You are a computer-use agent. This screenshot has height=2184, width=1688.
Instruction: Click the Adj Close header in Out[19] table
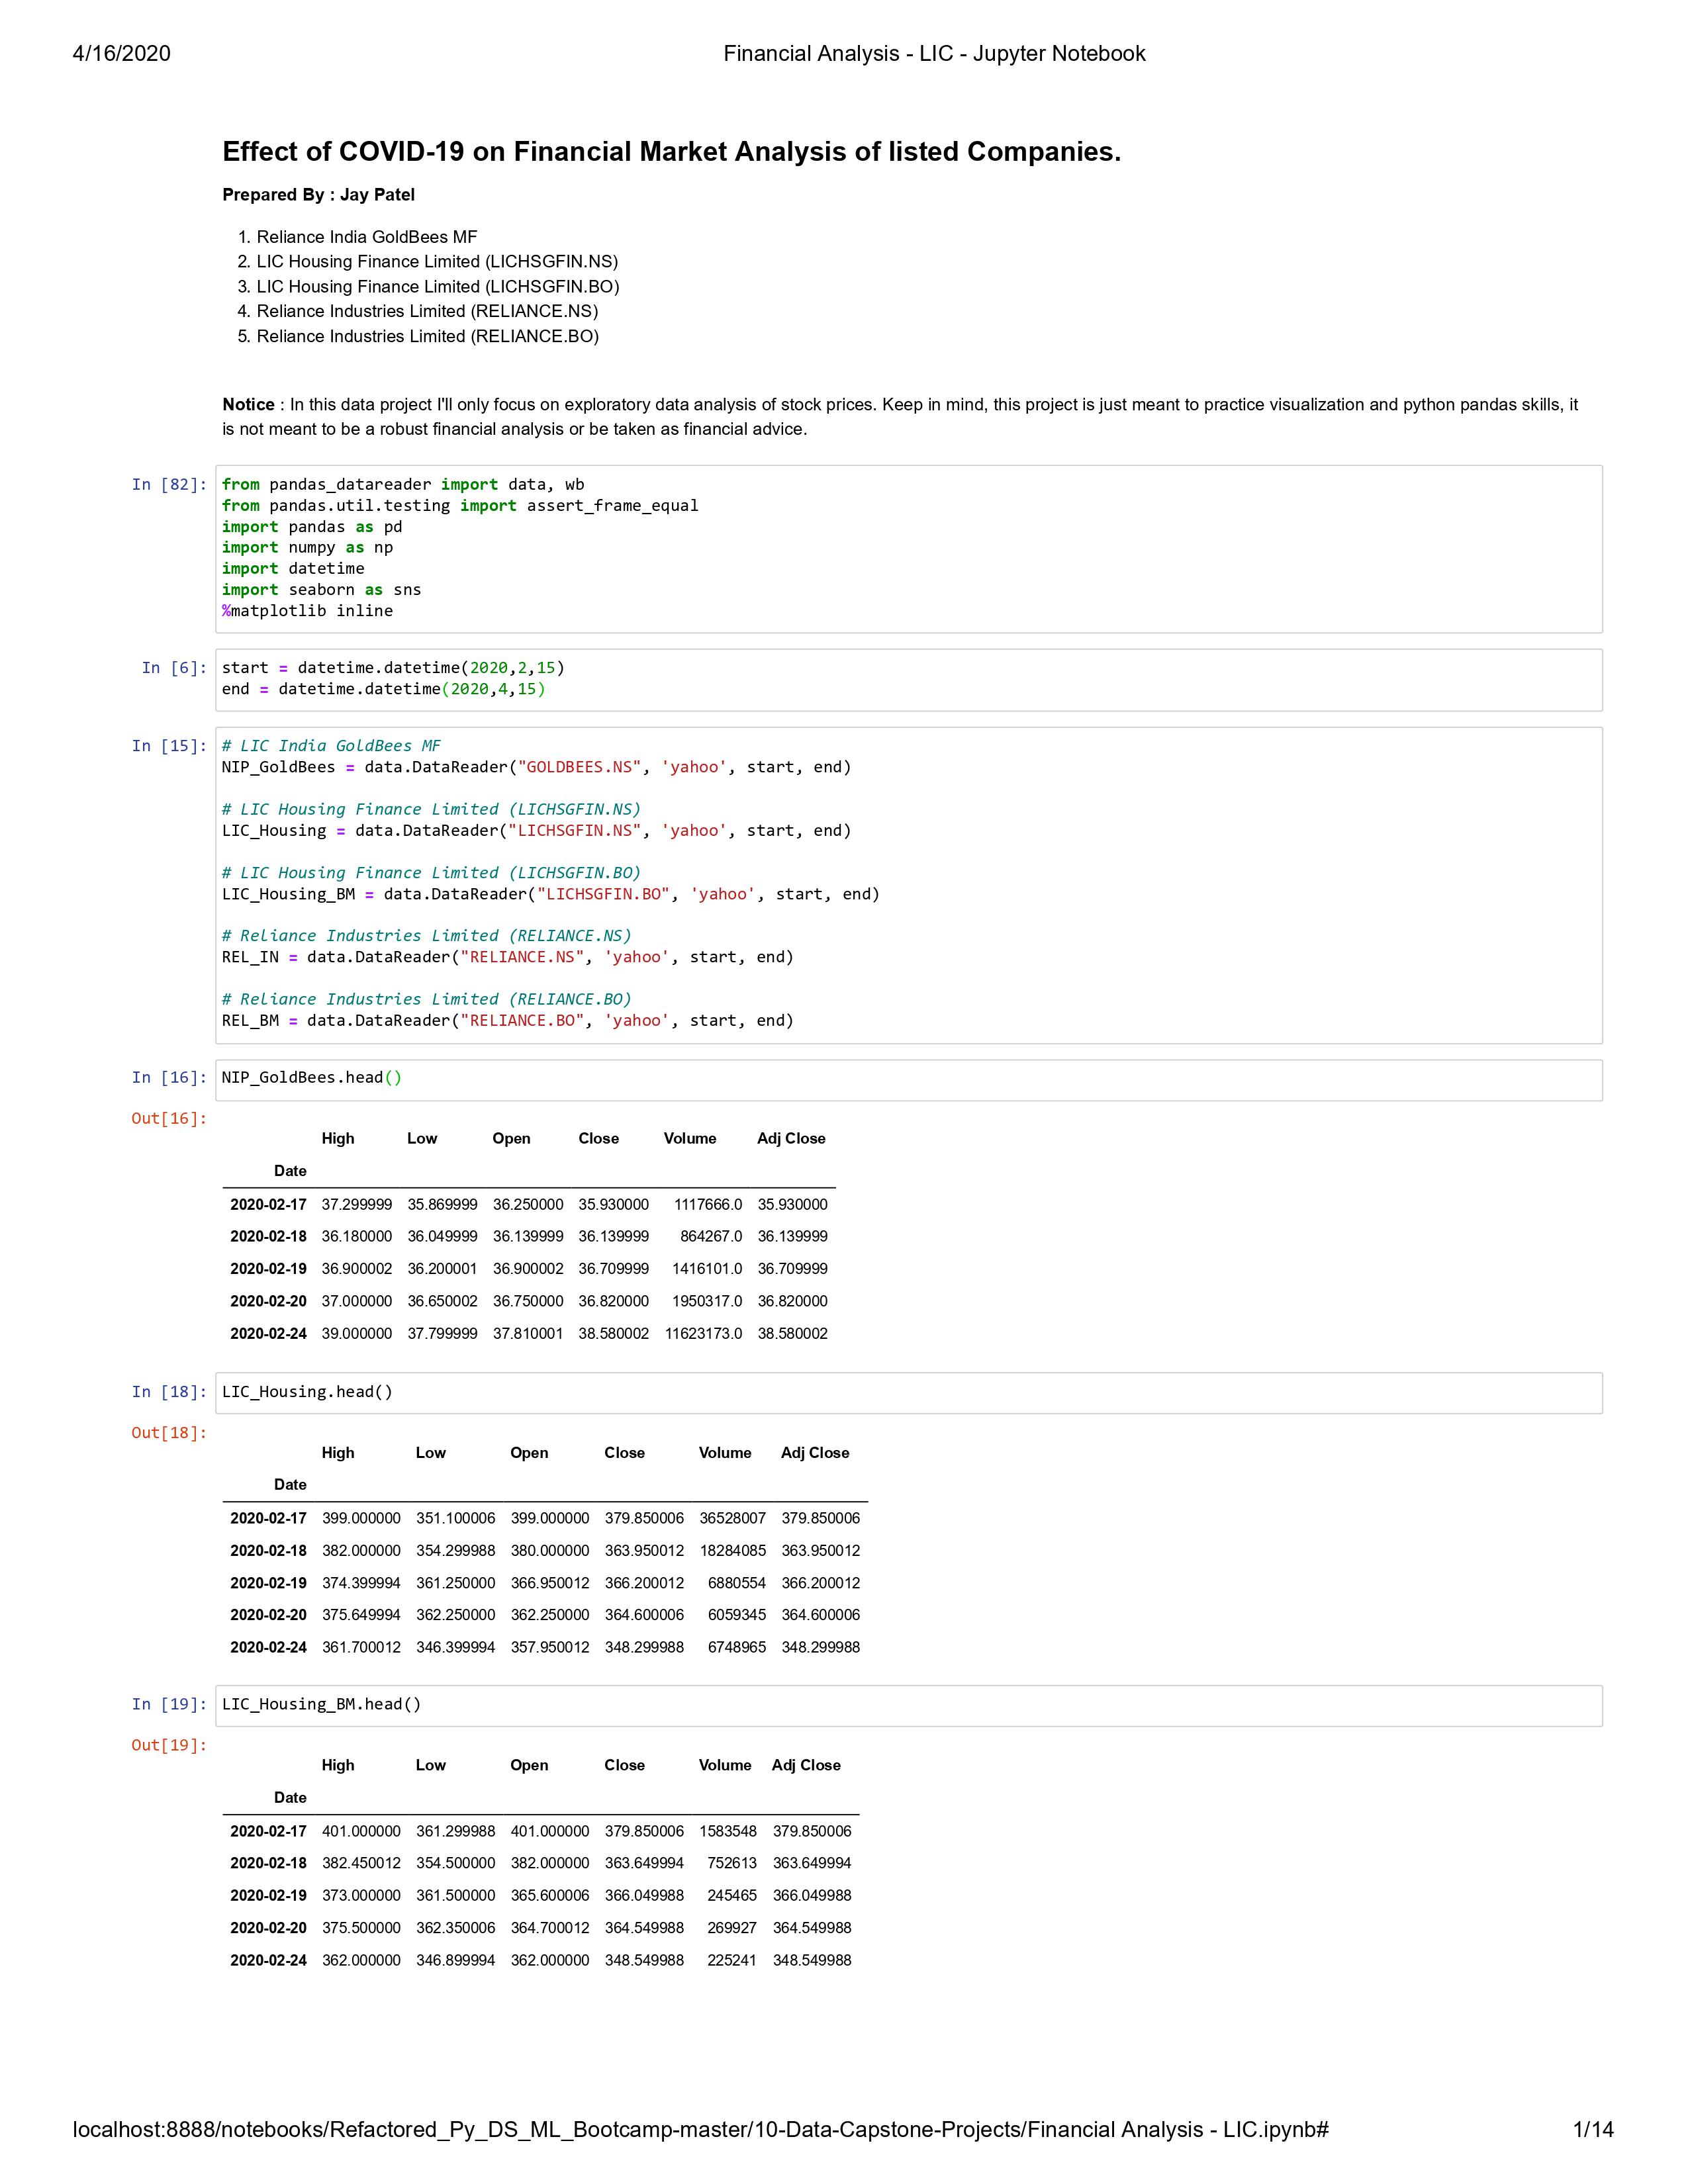[806, 1766]
